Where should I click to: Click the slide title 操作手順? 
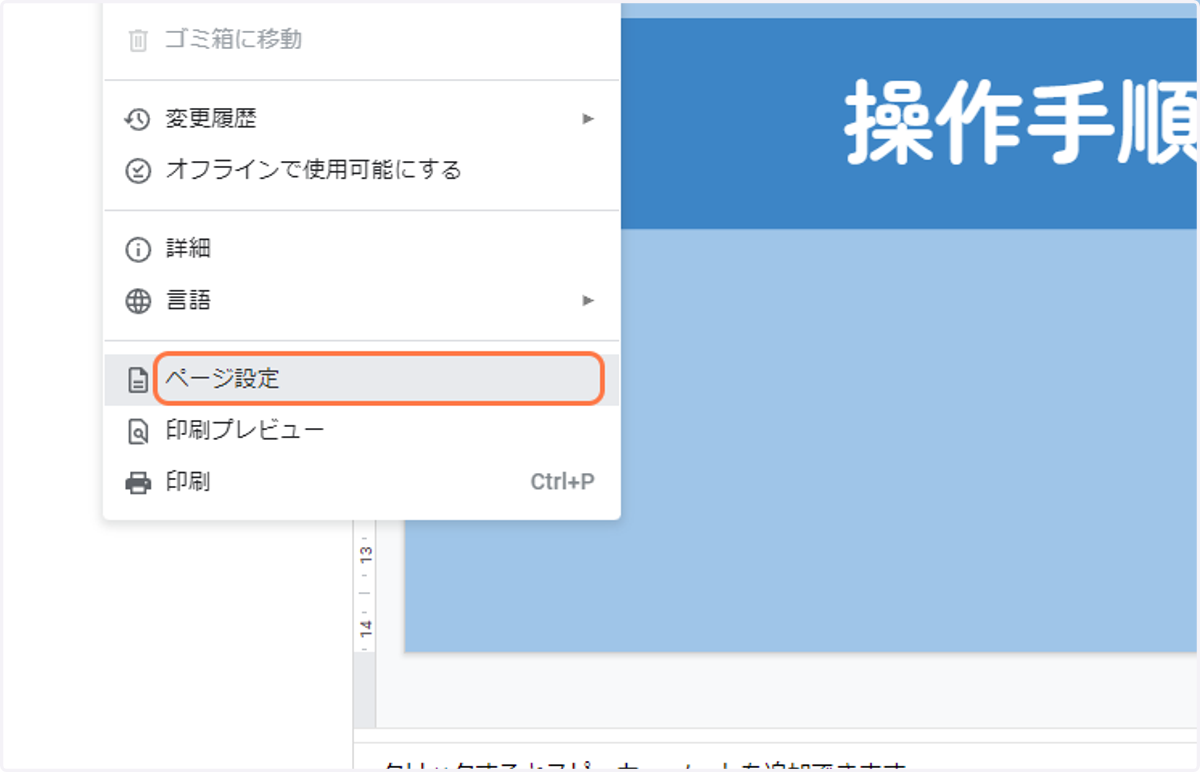(1021, 123)
